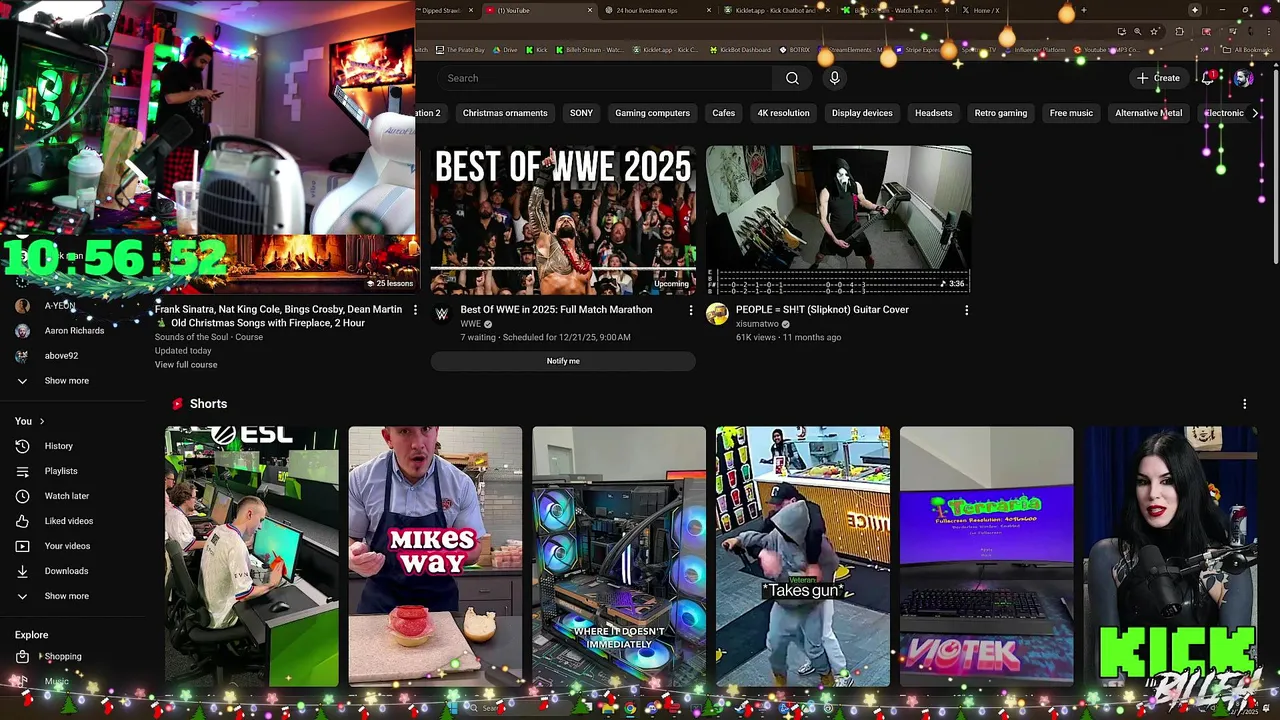Screen dimensions: 1280x720
Task: Bookmark this page with the star icon
Action: (x=1154, y=31)
